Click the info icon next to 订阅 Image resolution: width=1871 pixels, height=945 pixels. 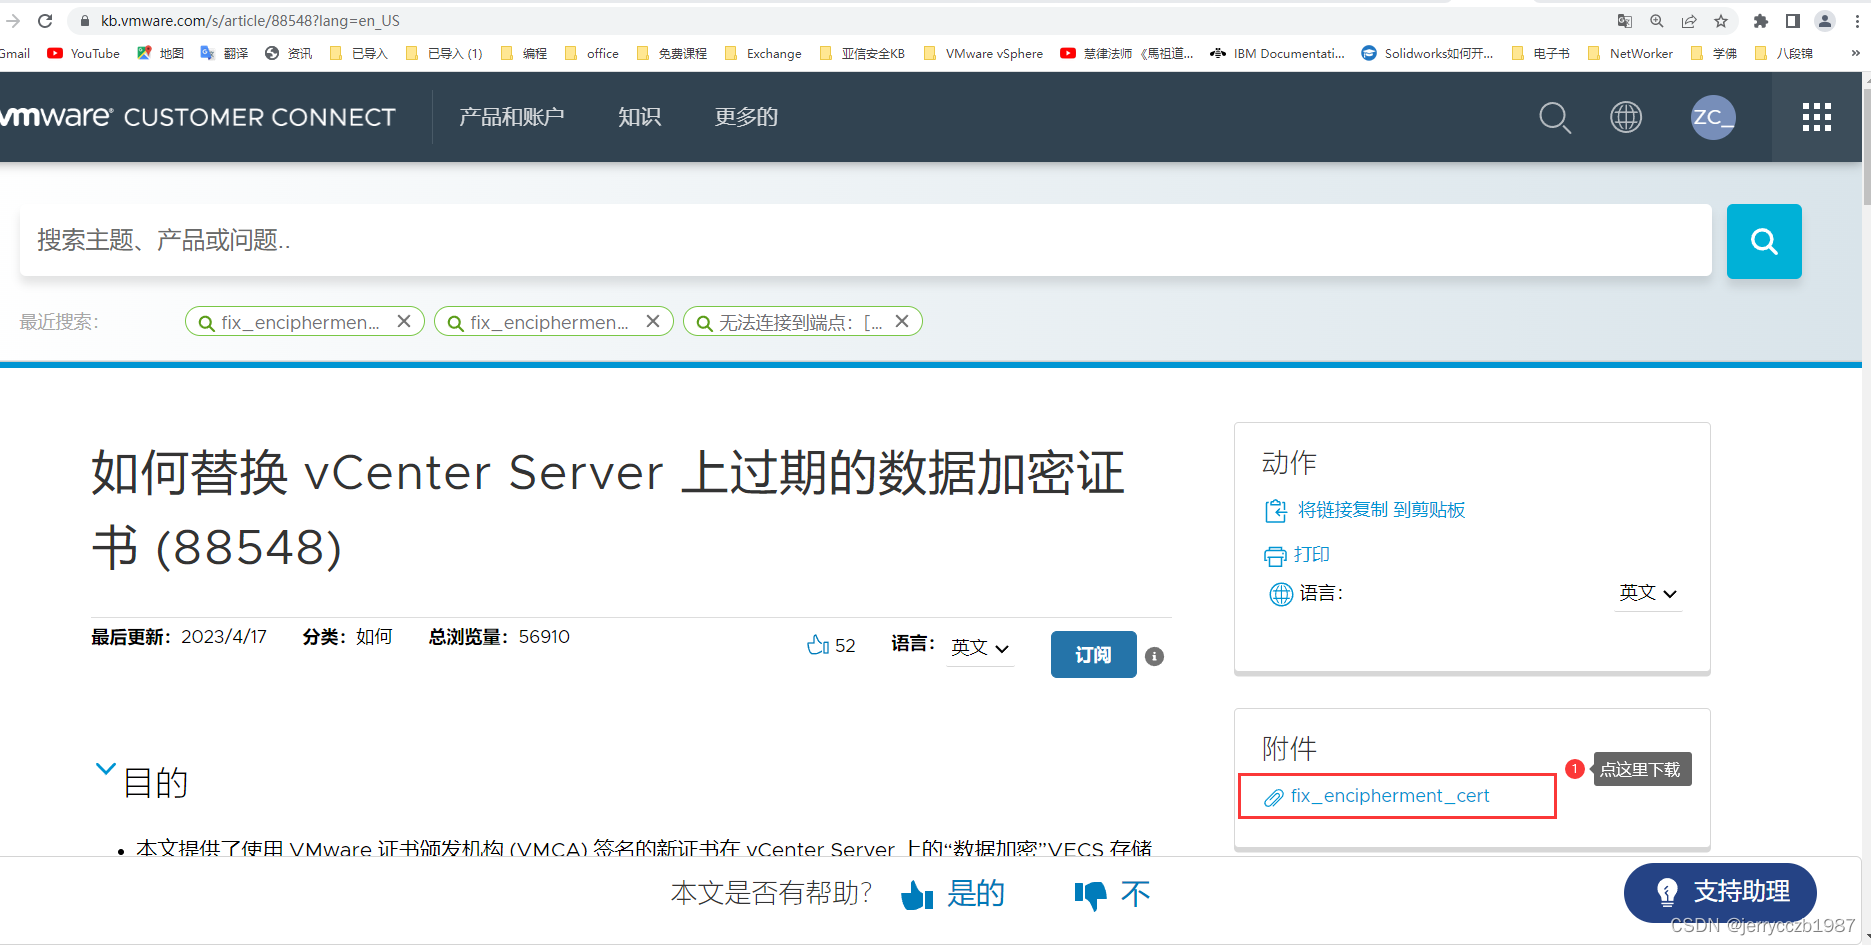(x=1154, y=656)
